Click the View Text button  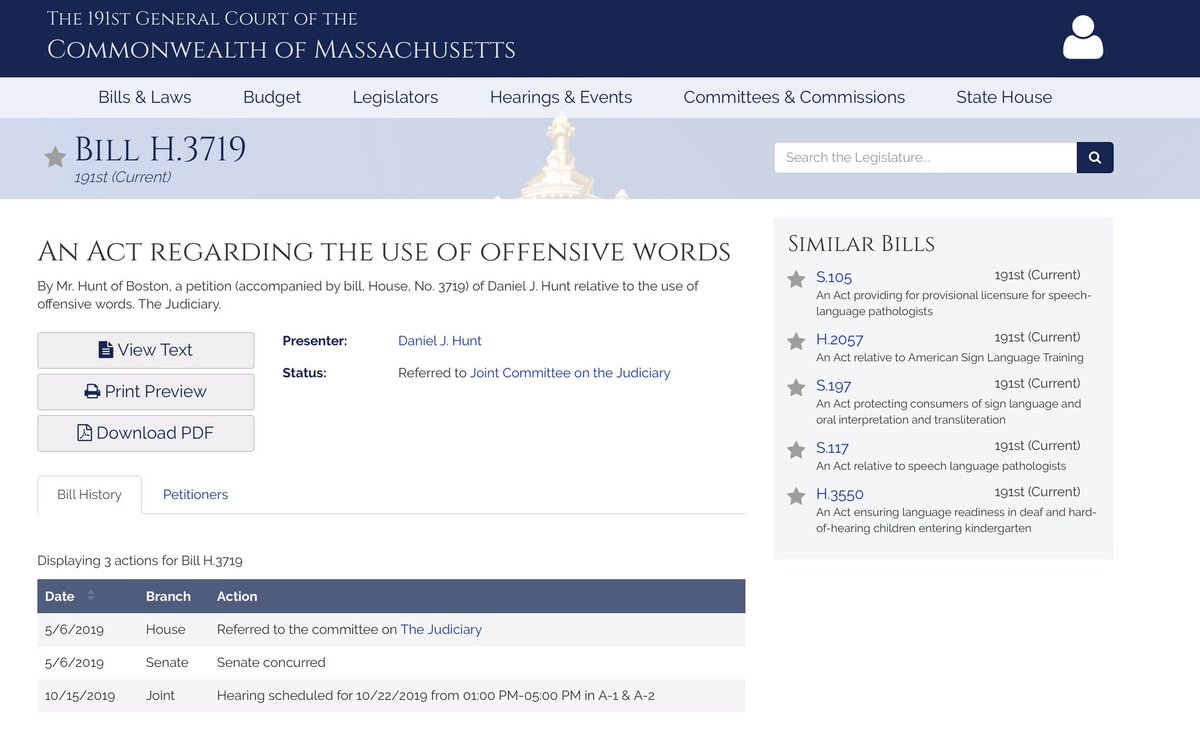[x=146, y=350]
